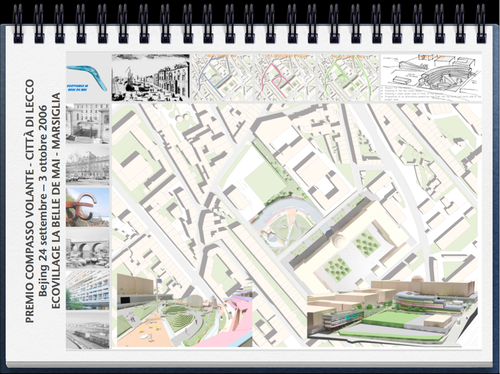The width and height of the screenshot is (500, 374).
Task: Click the blue boomerang logo thumbnail
Action: (88, 77)
